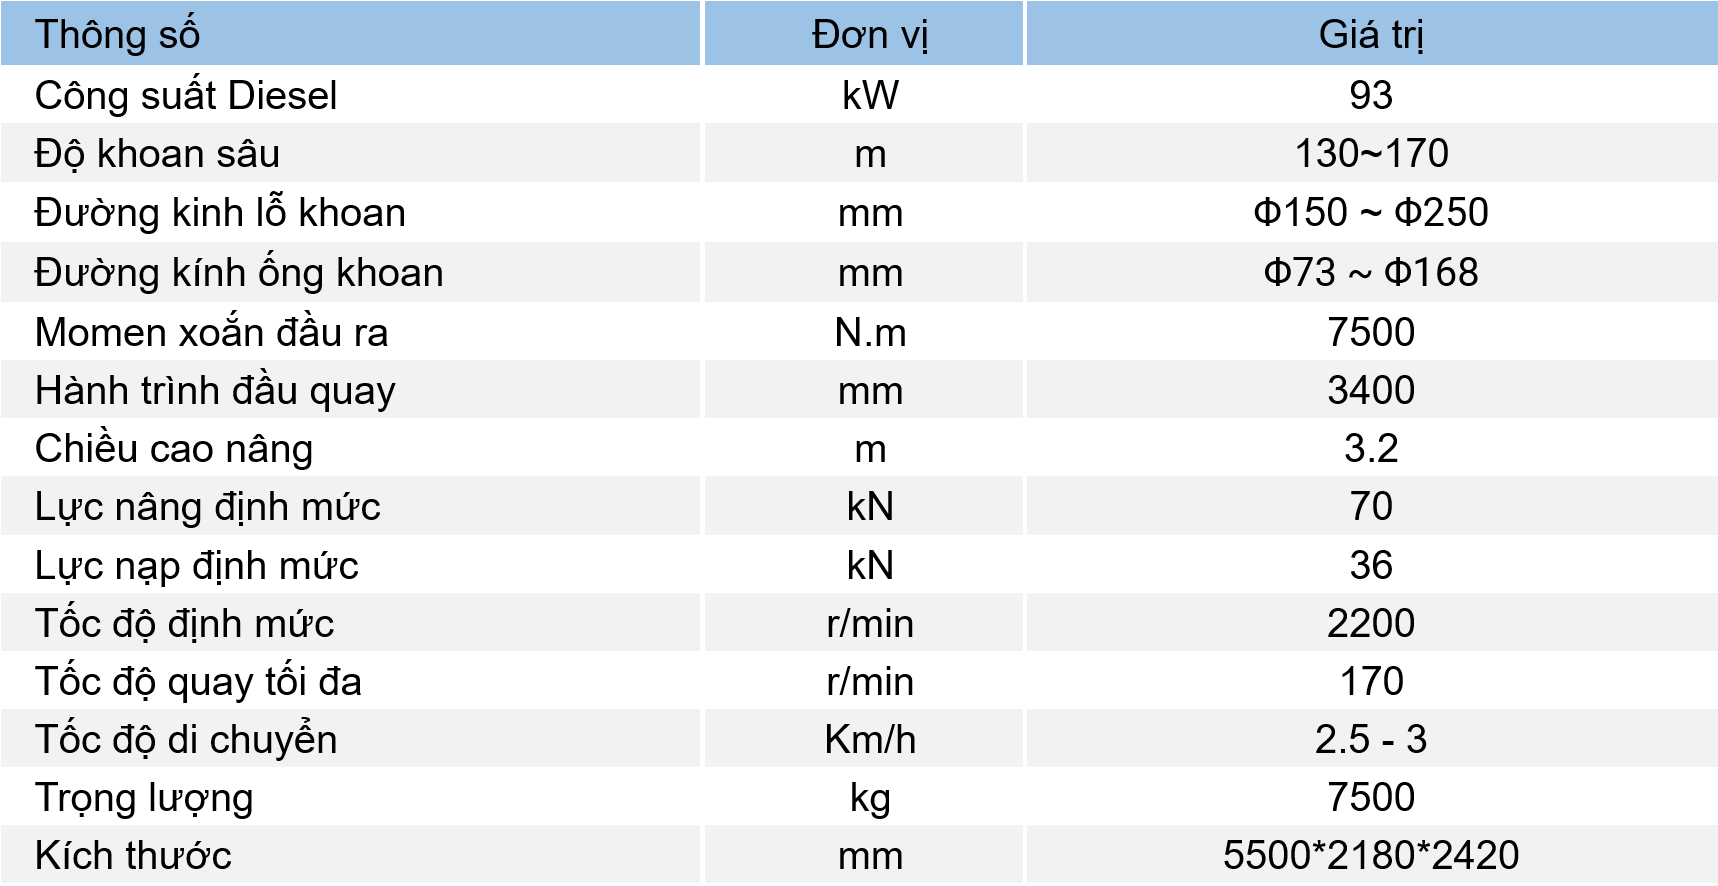Click the "Lực nâng định mức" cell

208,507
